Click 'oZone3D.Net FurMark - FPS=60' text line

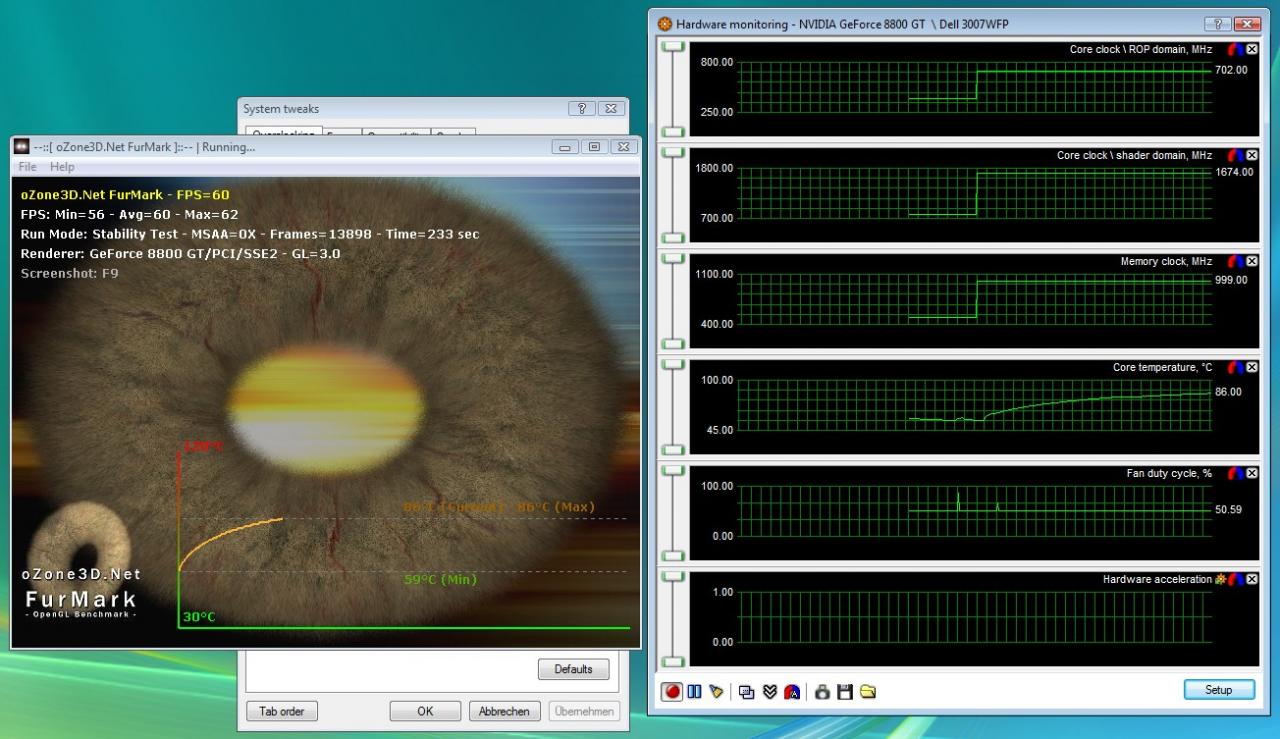[125, 195]
